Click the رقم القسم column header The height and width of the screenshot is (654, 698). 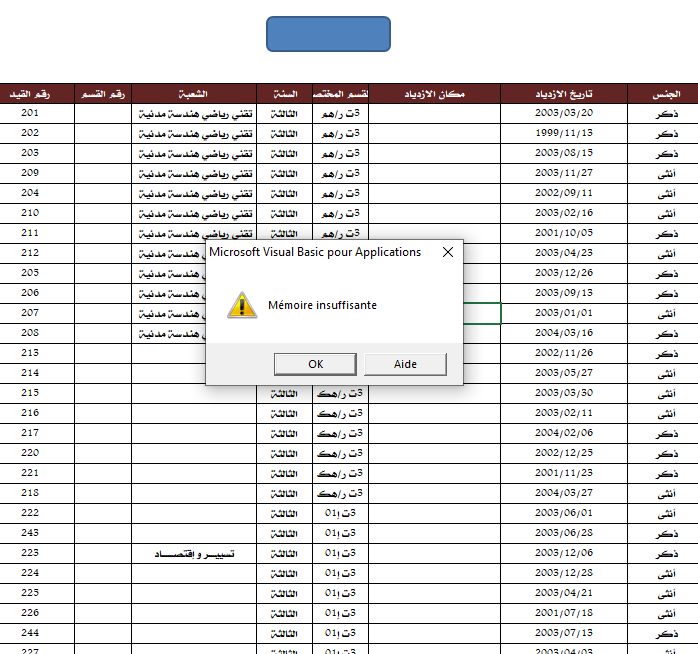(103, 94)
